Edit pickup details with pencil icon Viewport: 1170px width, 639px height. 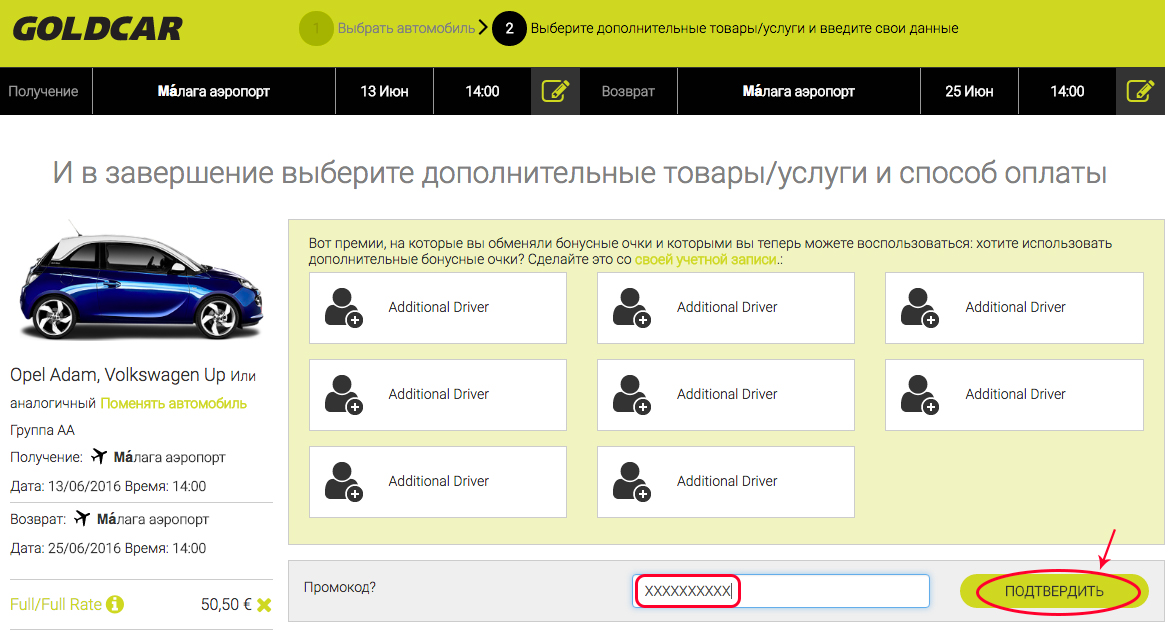coord(555,91)
